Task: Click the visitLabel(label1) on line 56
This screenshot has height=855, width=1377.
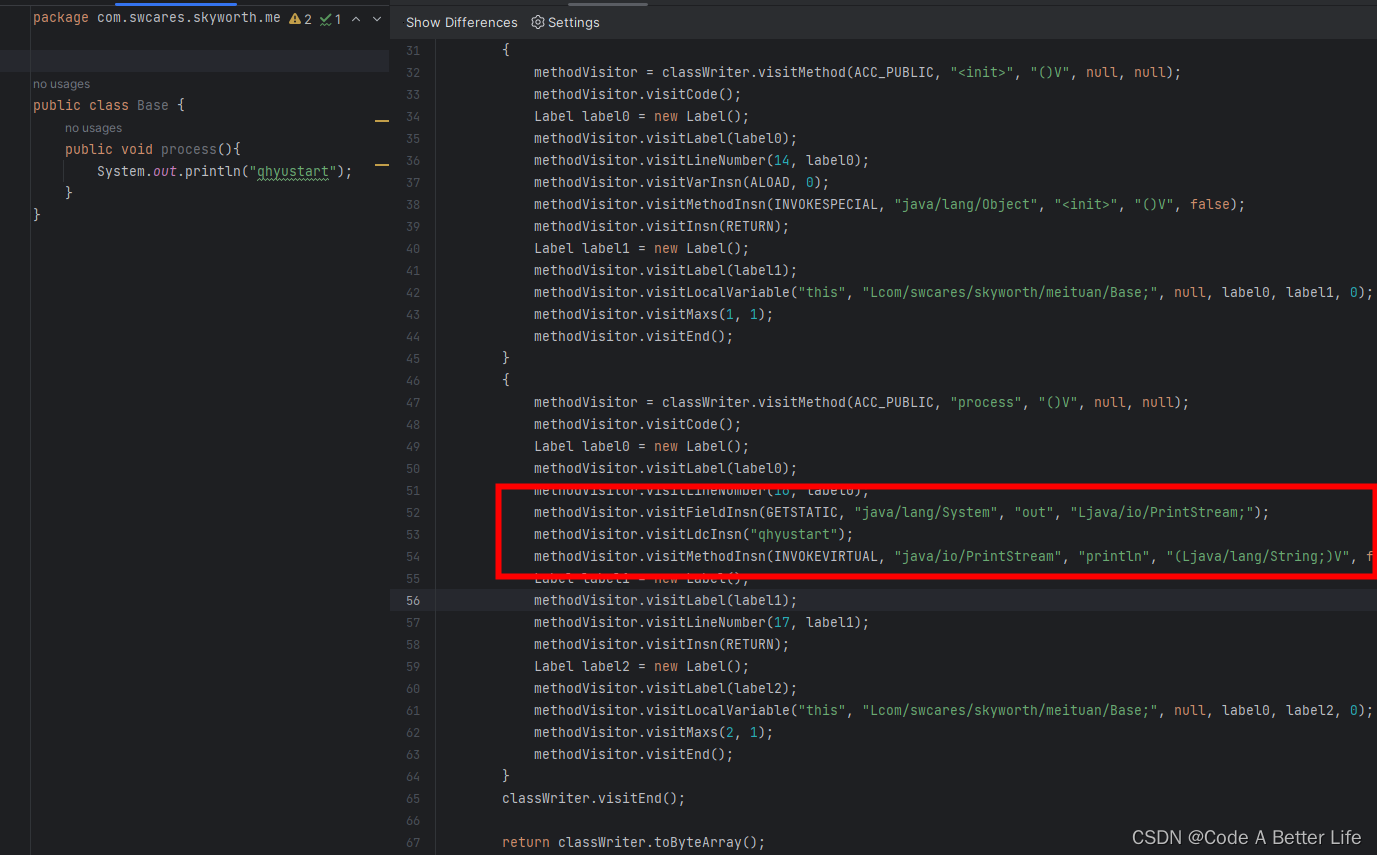Action: coord(665,601)
